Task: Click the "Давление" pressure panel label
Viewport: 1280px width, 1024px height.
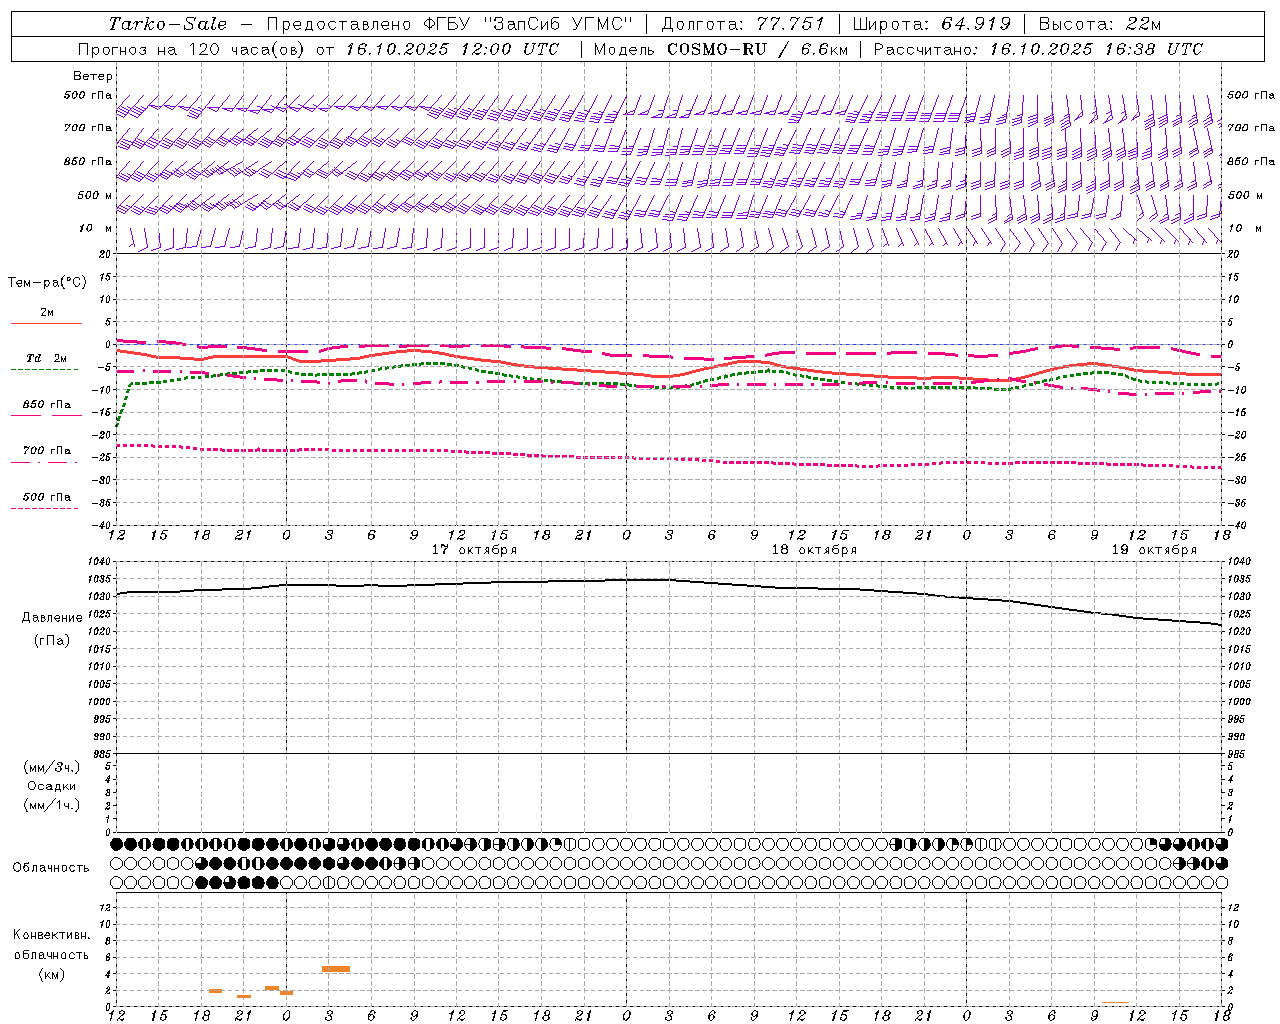Action: click(52, 618)
